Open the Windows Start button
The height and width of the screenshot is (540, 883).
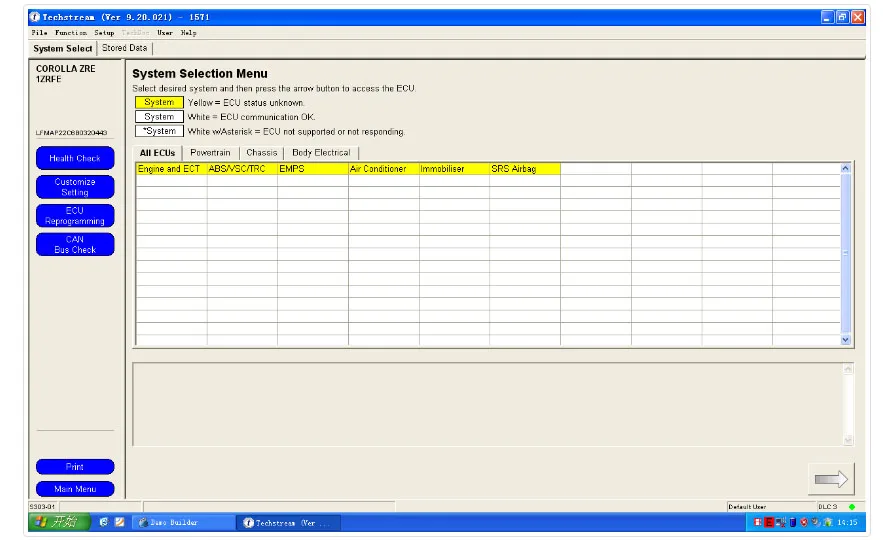59,522
